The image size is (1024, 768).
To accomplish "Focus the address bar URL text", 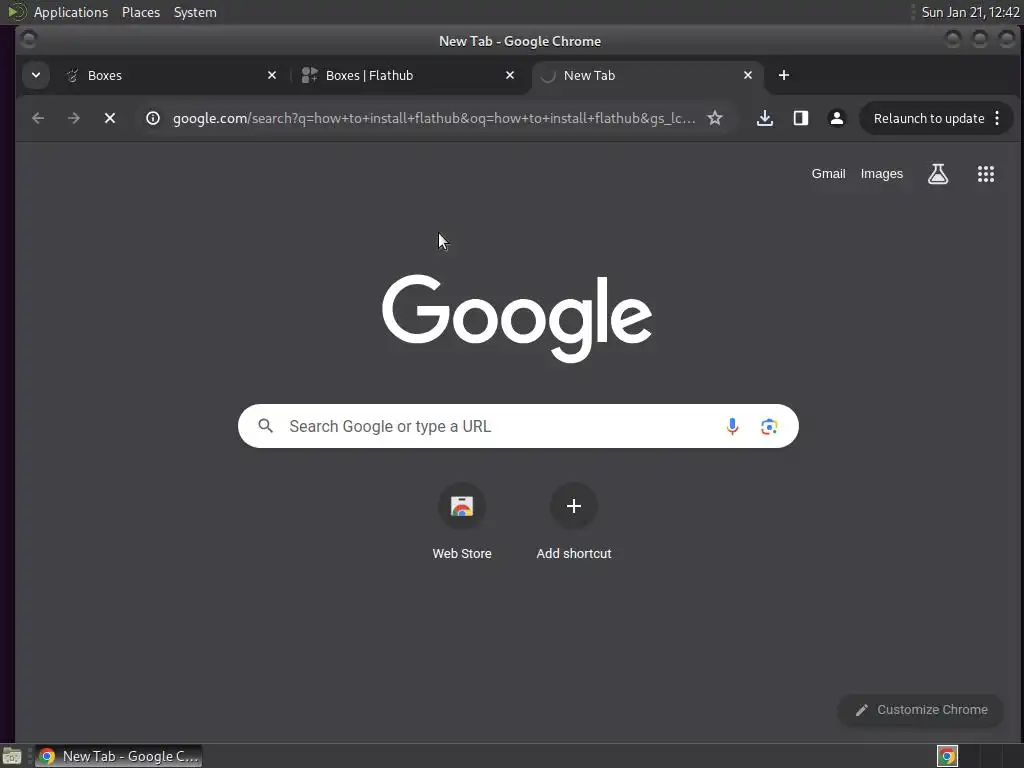I will 434,118.
